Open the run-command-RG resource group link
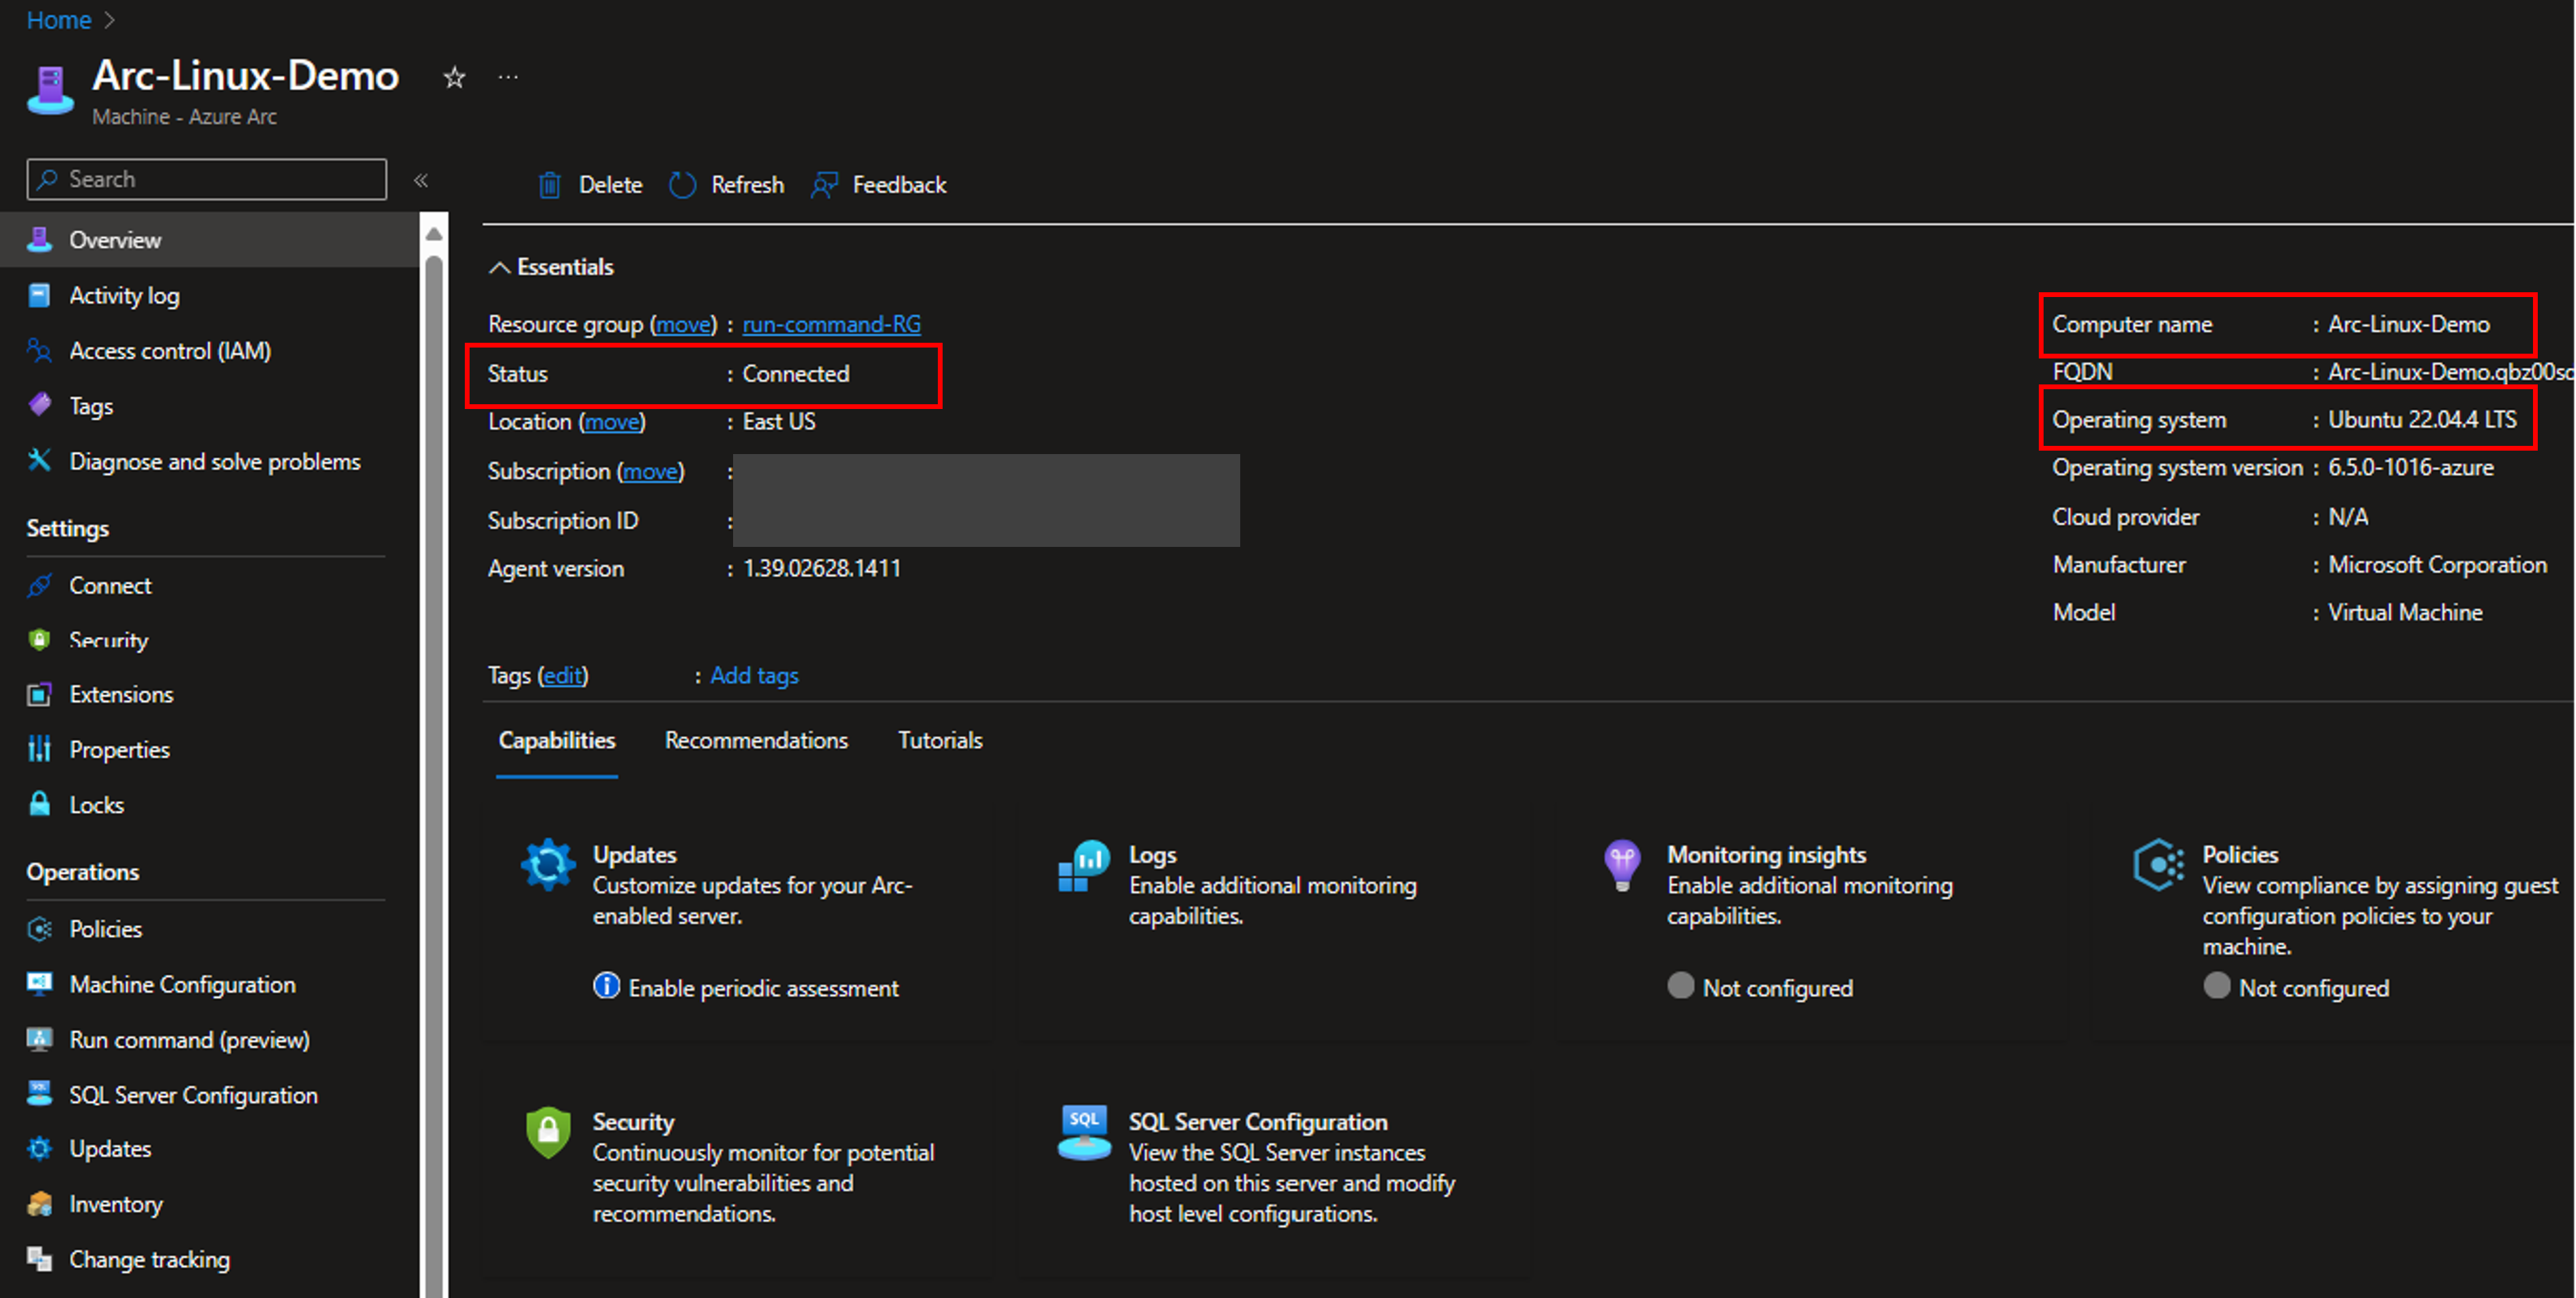The image size is (2576, 1298). (x=831, y=324)
